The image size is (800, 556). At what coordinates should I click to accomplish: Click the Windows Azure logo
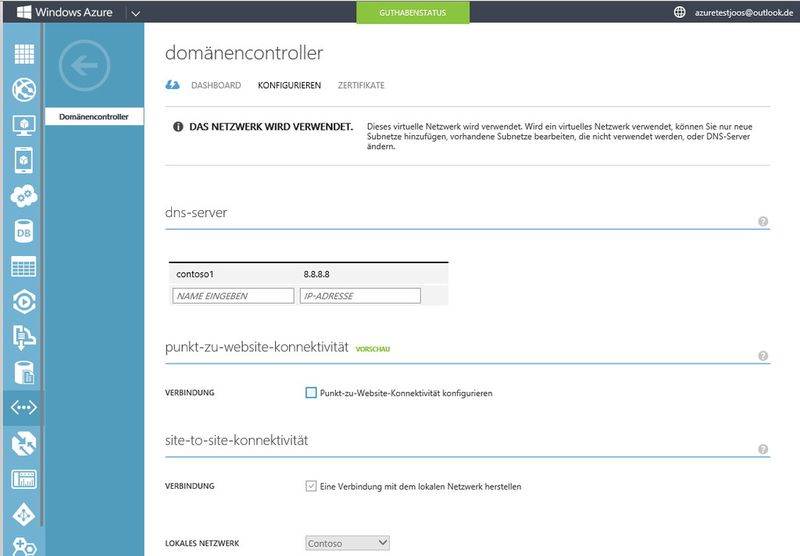point(65,12)
